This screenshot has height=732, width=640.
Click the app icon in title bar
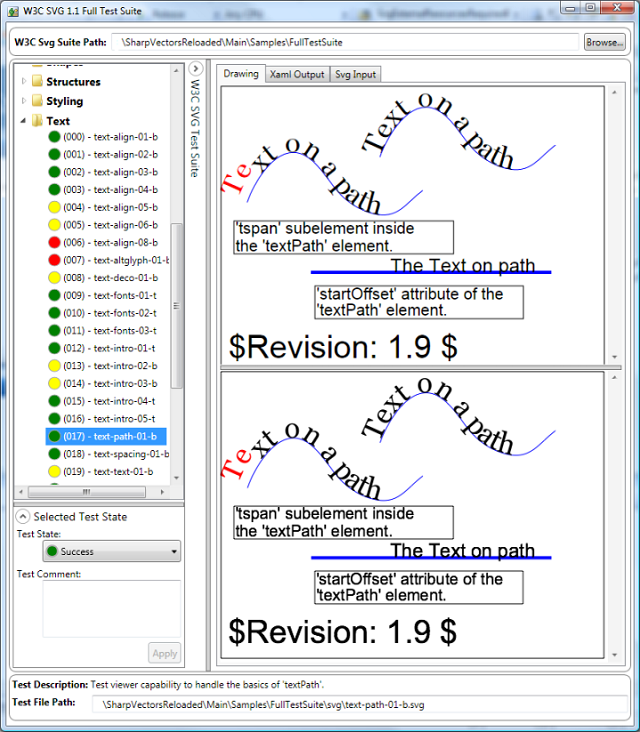pyautogui.click(x=14, y=11)
